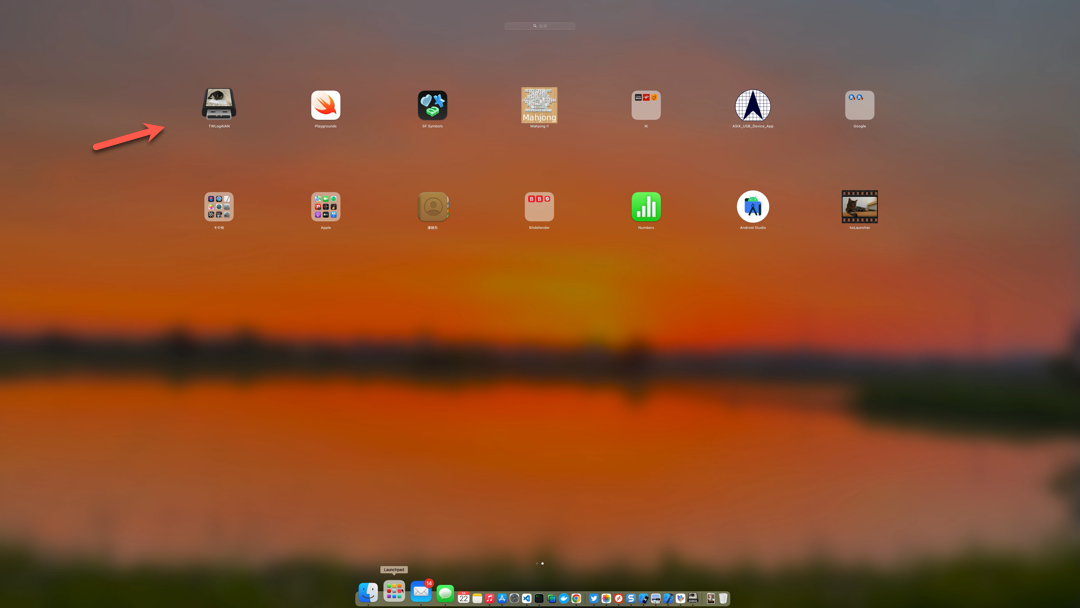Open the folder left of ASIX_USB_Device_App

pos(646,105)
